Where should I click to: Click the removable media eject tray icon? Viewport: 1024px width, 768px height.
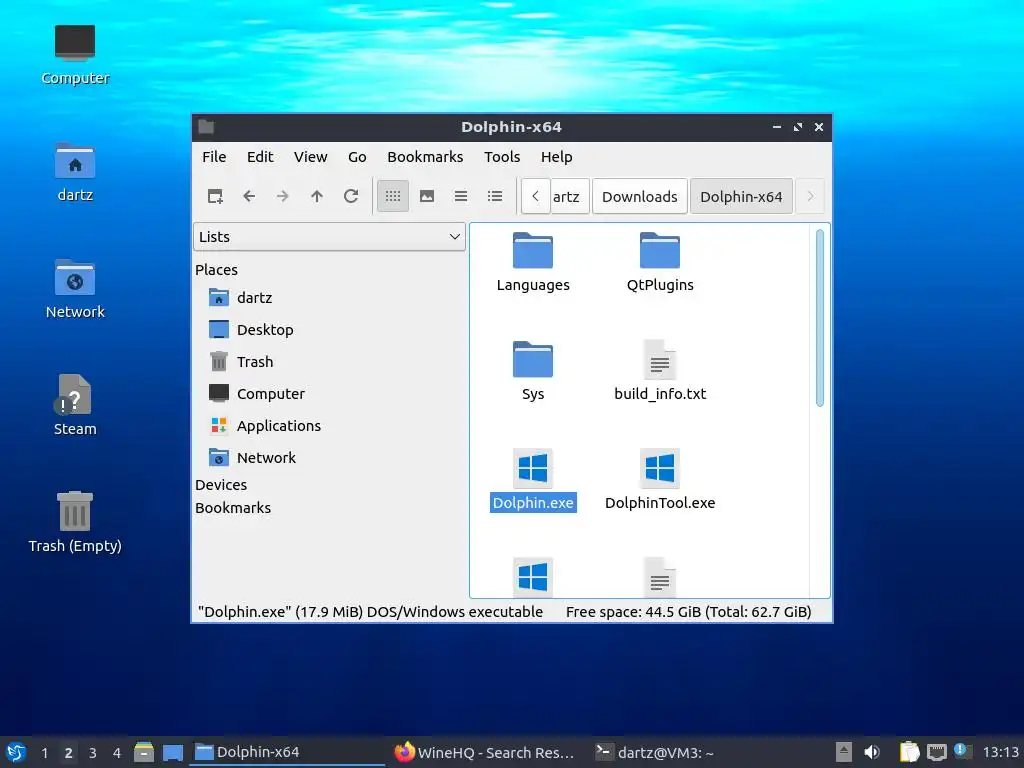844,752
